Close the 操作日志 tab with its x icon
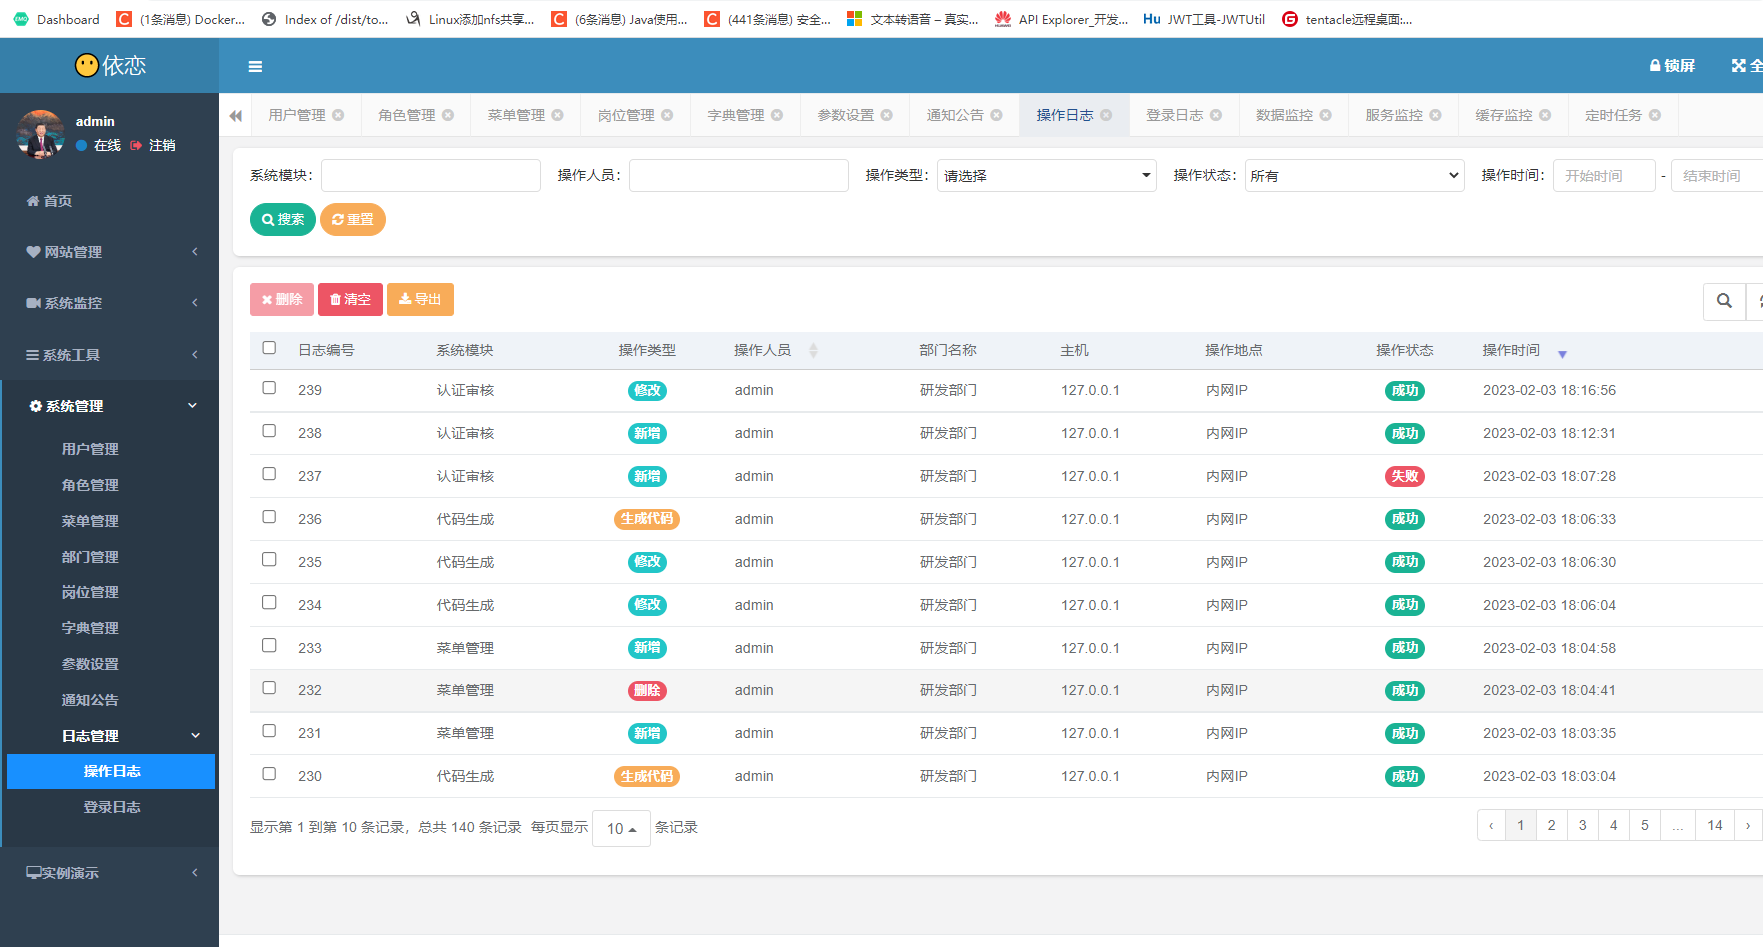Image resolution: width=1763 pixels, height=947 pixels. pyautogui.click(x=1106, y=115)
